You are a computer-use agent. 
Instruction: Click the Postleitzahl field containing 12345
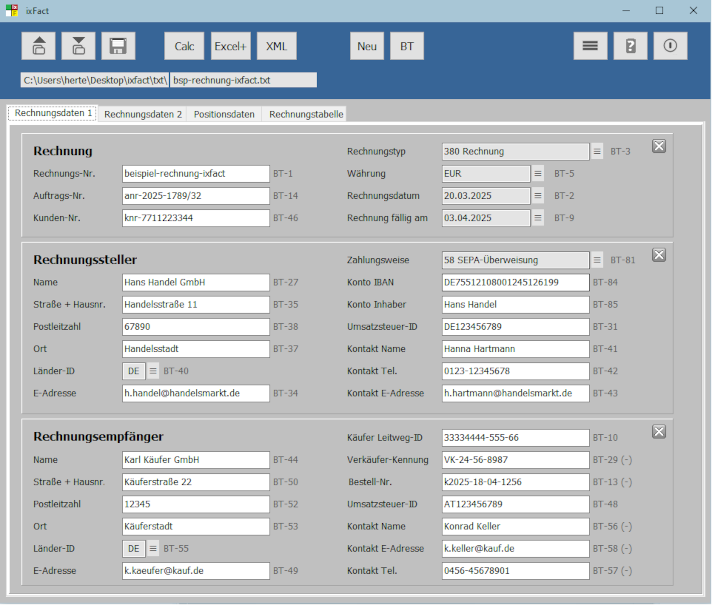(196, 504)
